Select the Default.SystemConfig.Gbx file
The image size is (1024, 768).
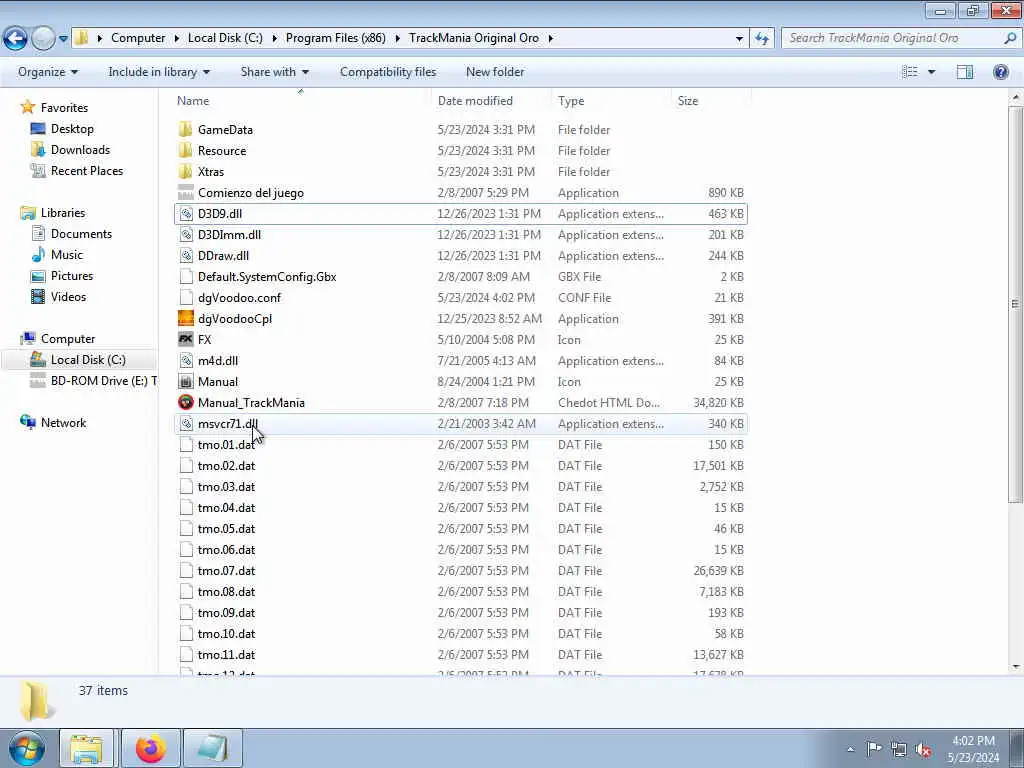[x=460, y=277]
